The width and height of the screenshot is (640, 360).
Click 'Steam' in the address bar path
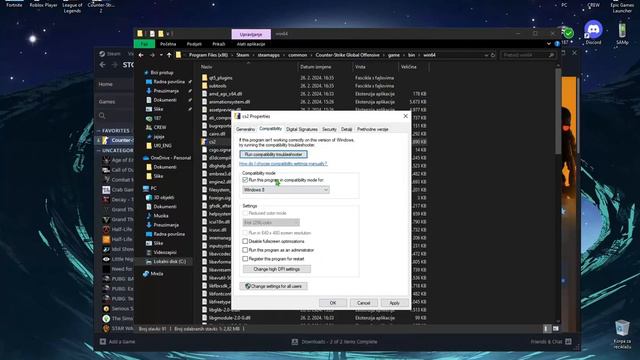tap(242, 55)
